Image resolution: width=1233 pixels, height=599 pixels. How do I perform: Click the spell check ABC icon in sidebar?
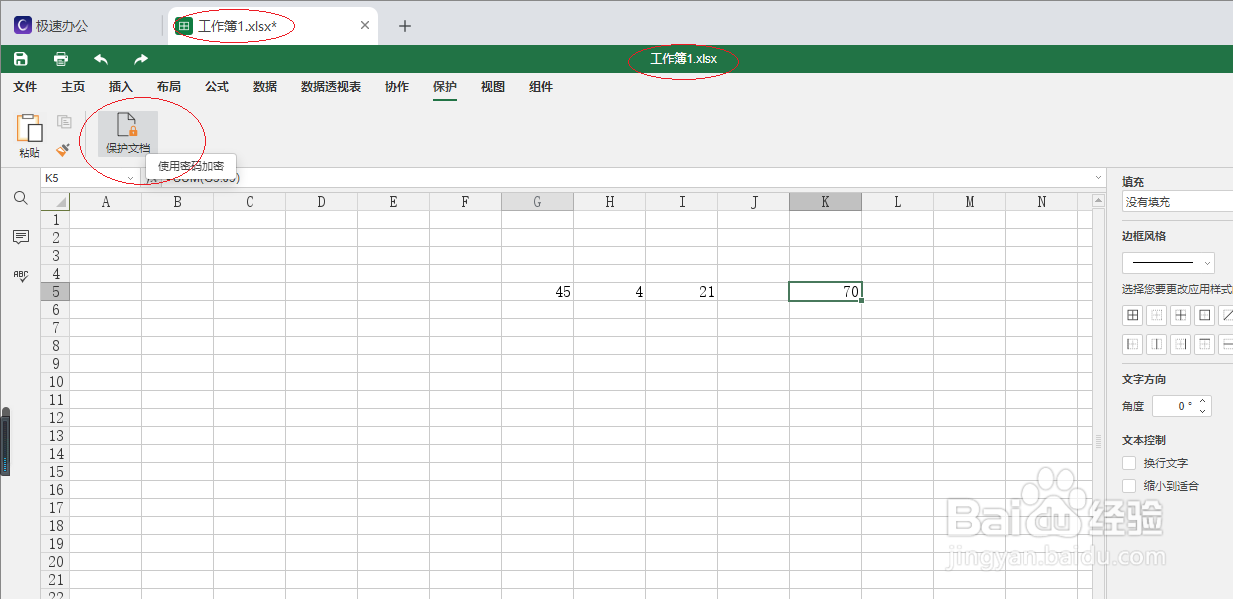(20, 276)
